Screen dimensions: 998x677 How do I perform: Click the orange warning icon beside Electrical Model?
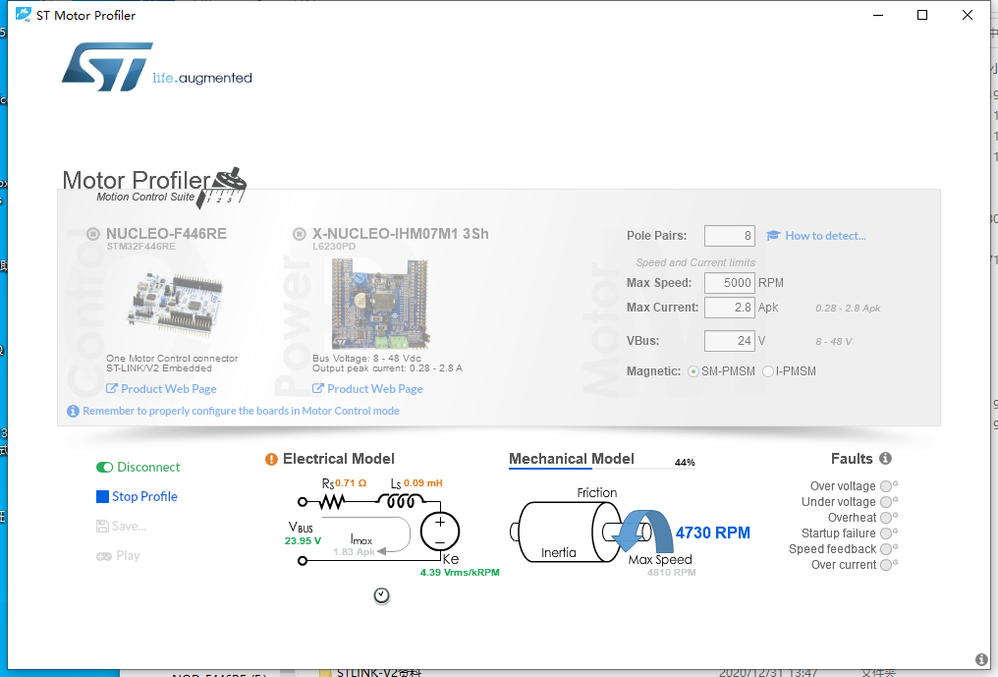(x=271, y=459)
